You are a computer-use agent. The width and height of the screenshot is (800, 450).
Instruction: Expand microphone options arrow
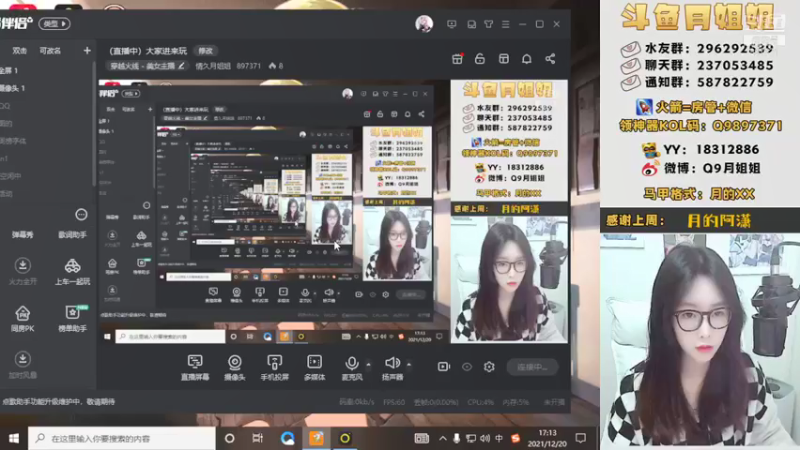(x=368, y=364)
